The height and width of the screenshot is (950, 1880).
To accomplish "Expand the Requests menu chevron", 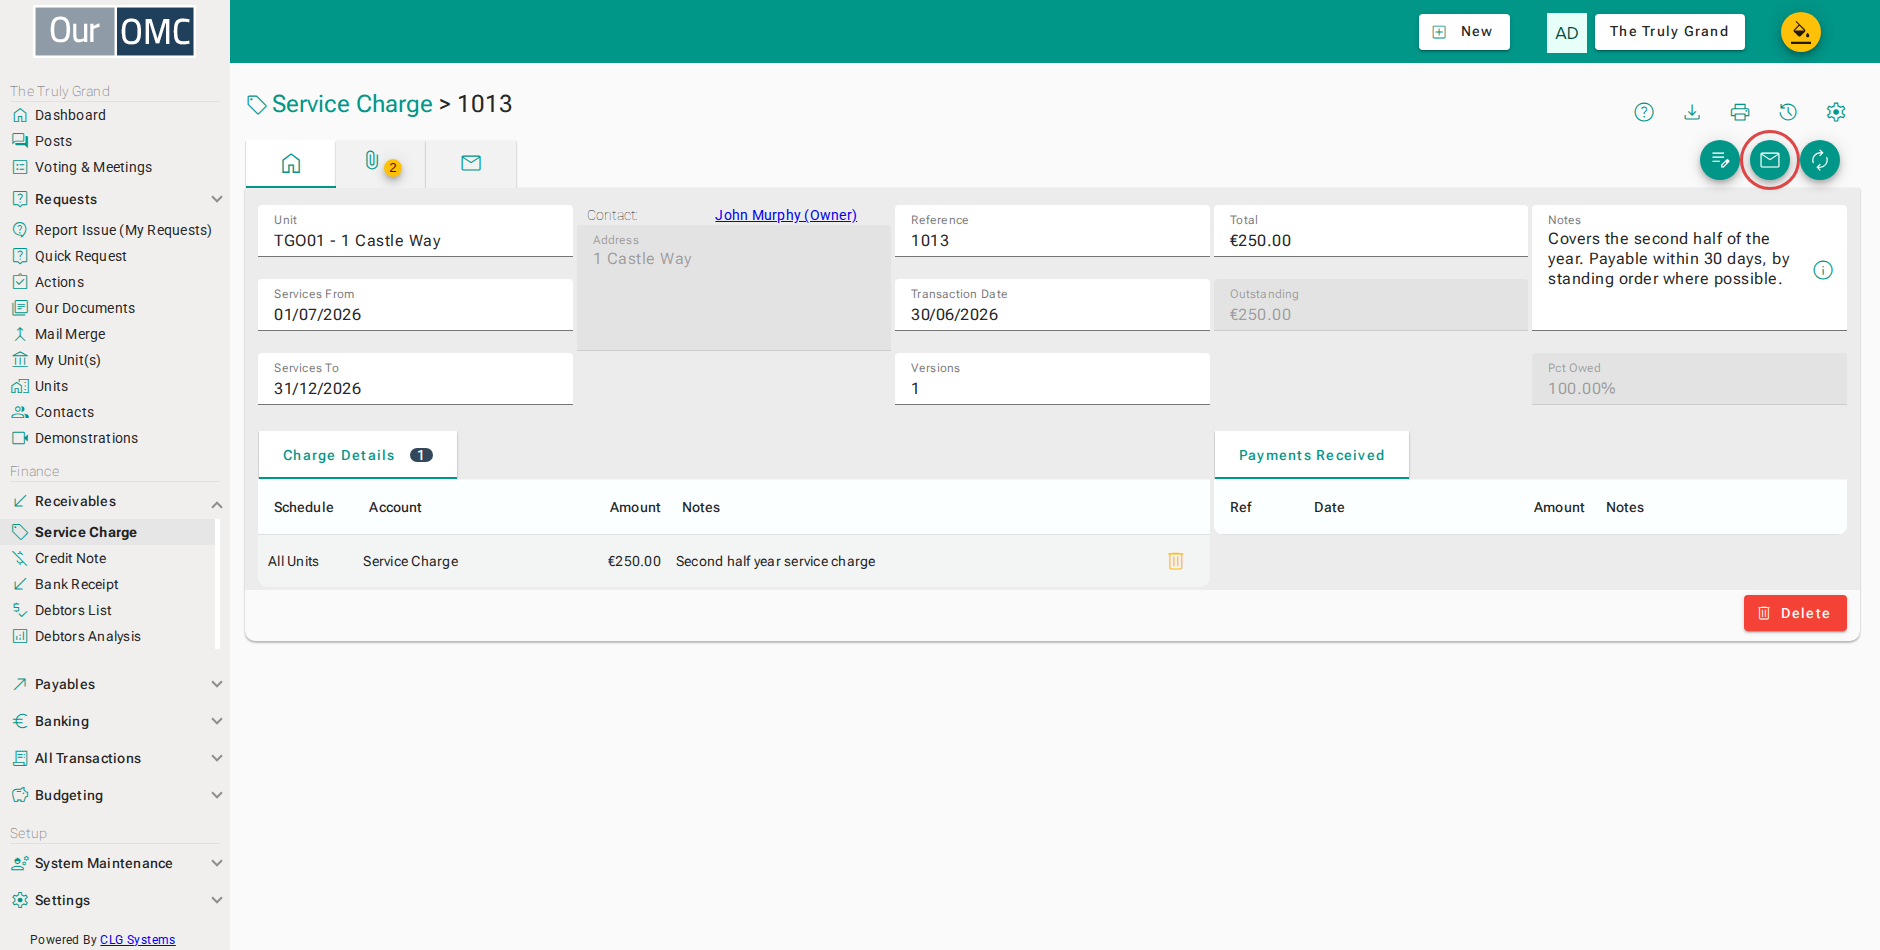I will (217, 199).
